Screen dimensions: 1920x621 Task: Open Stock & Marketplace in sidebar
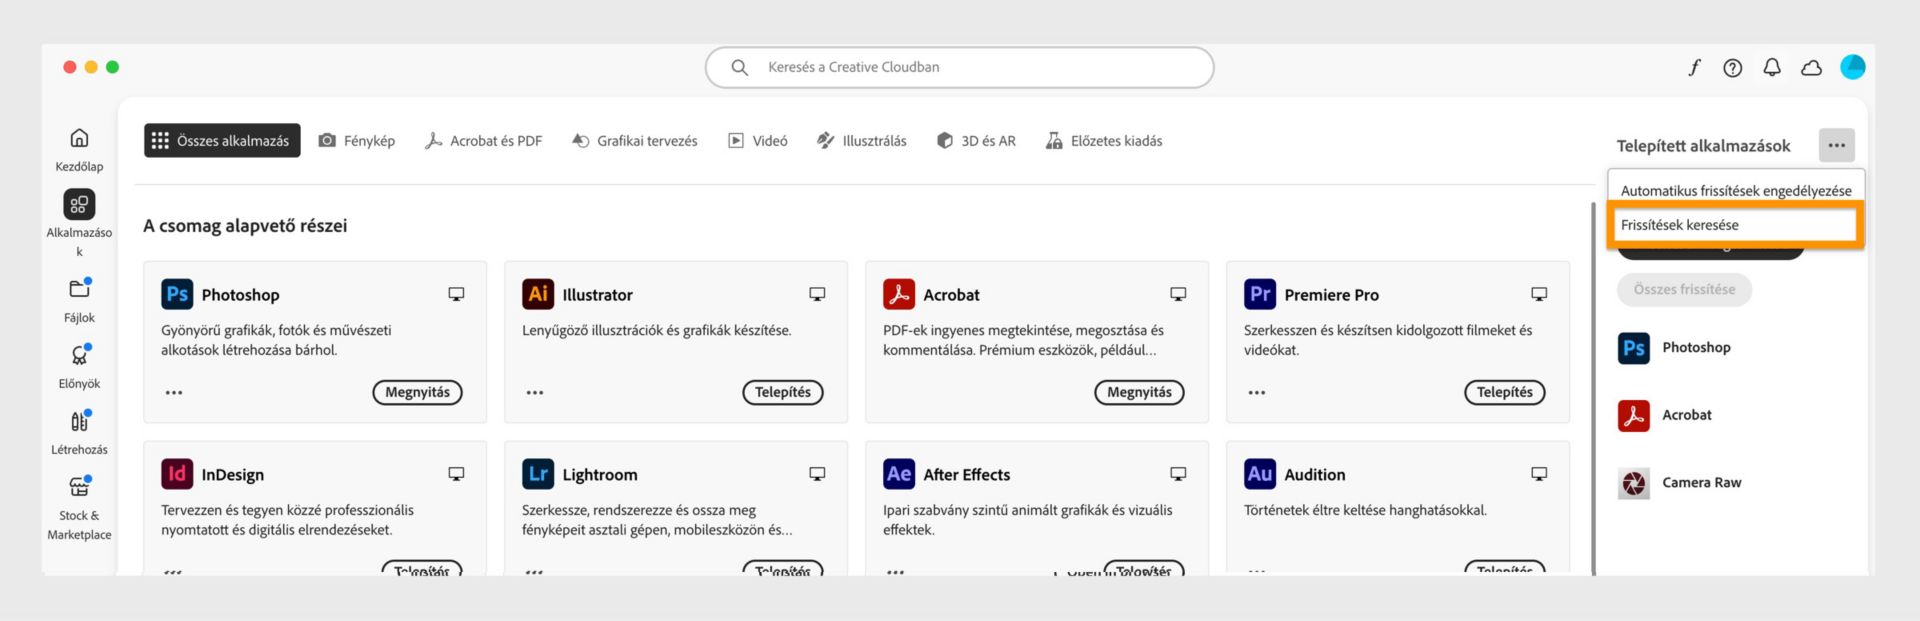pyautogui.click(x=79, y=487)
